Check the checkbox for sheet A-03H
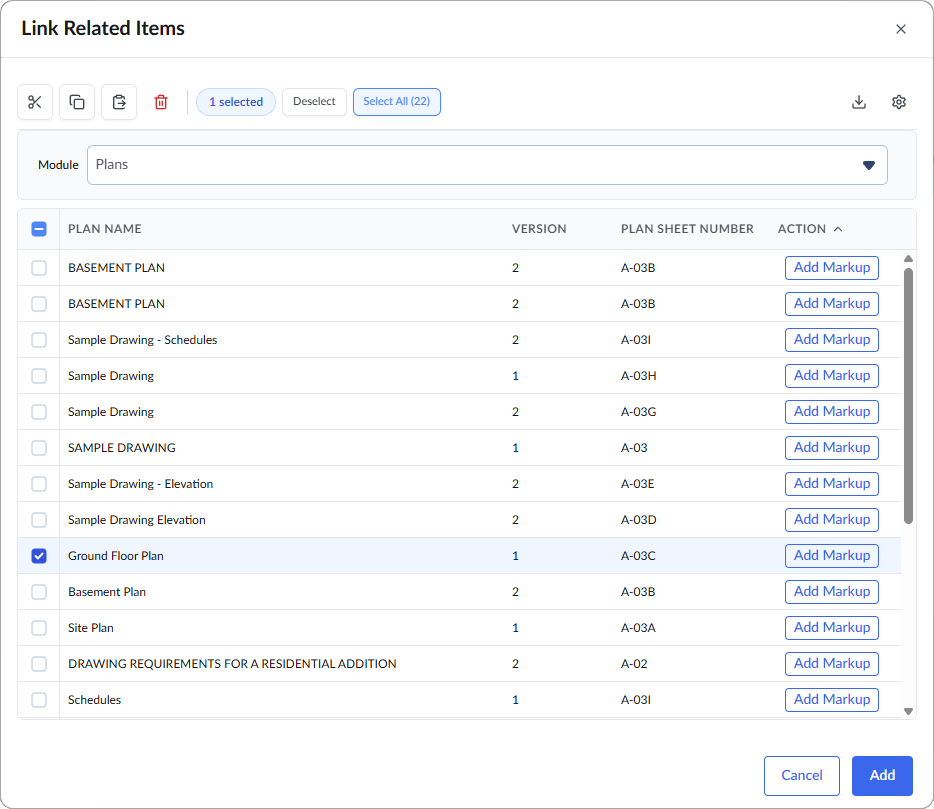934x809 pixels. coord(39,376)
